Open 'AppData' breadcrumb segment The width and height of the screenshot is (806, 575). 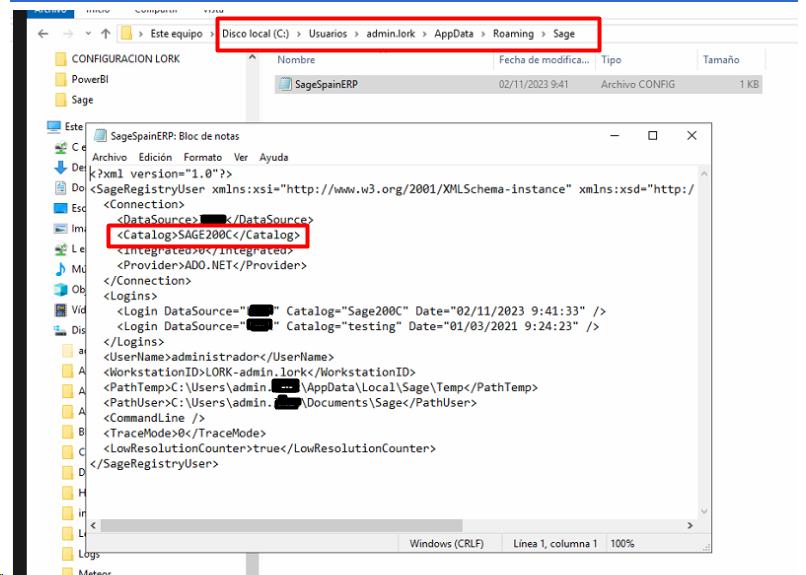pyautogui.click(x=453, y=34)
